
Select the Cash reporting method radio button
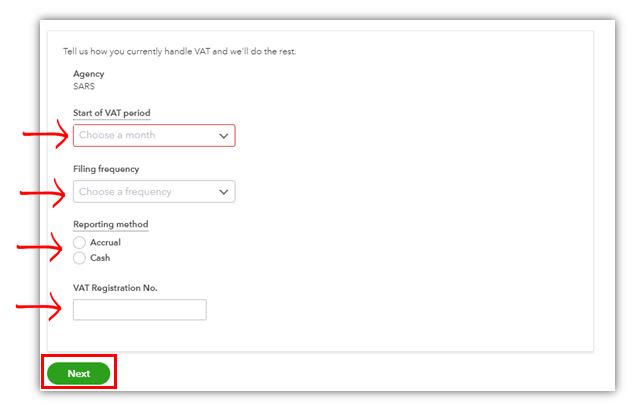(79, 258)
